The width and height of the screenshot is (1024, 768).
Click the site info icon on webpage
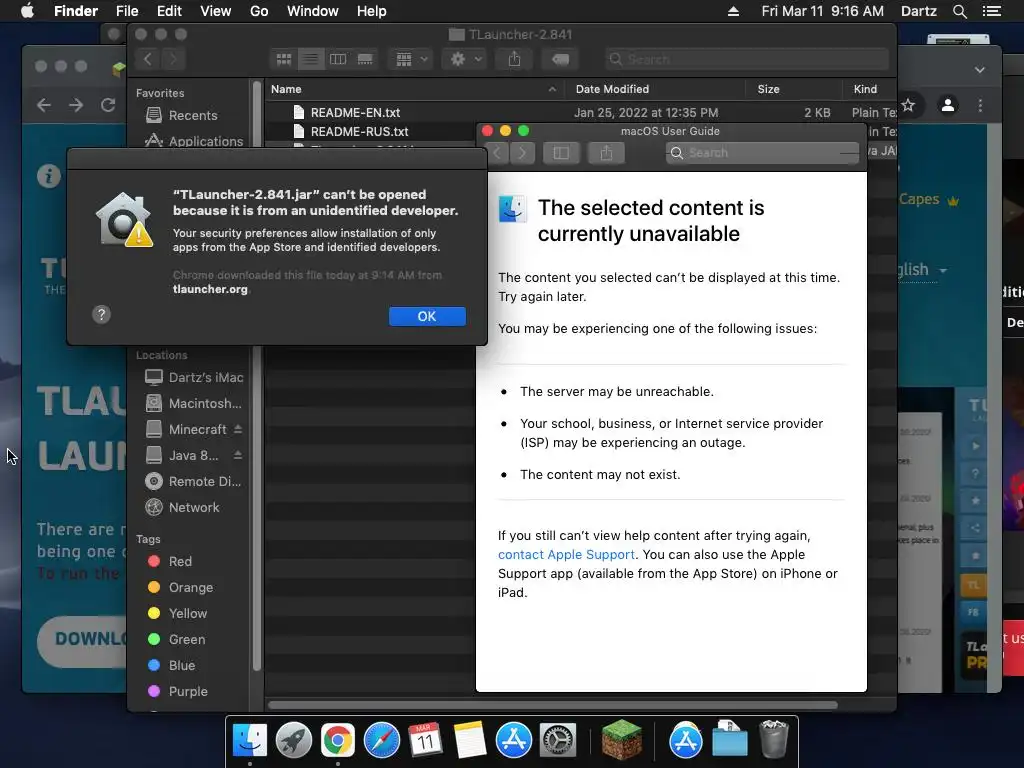tap(48, 176)
